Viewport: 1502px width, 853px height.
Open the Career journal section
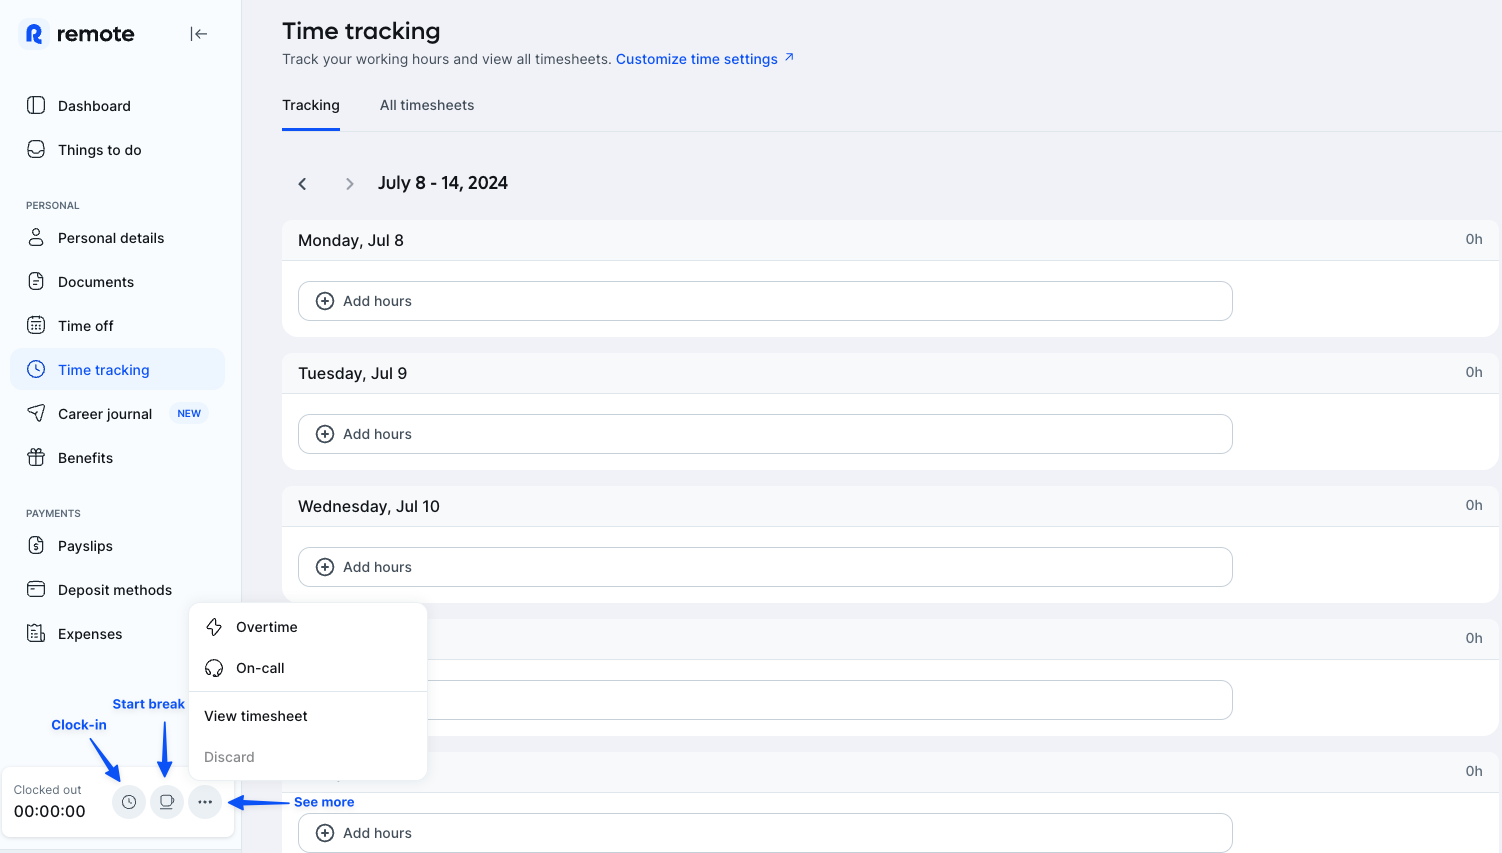click(105, 413)
